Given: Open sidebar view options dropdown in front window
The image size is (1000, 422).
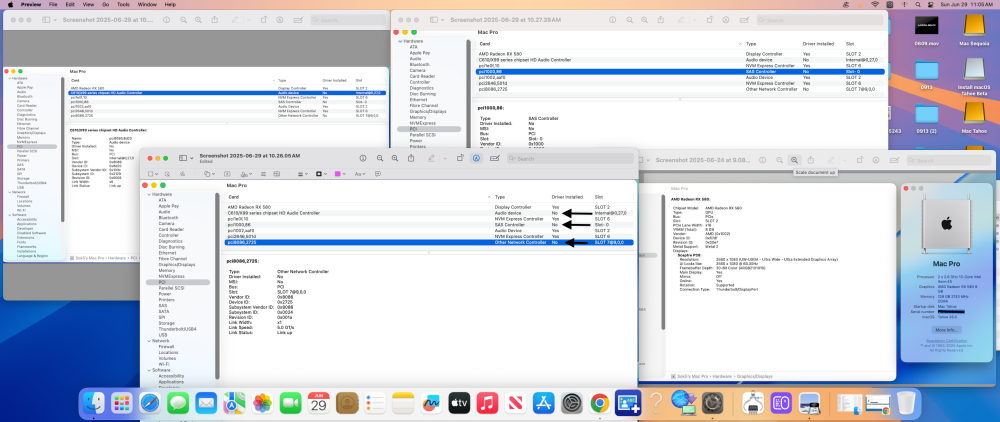Looking at the screenshot, I should click(191, 158).
